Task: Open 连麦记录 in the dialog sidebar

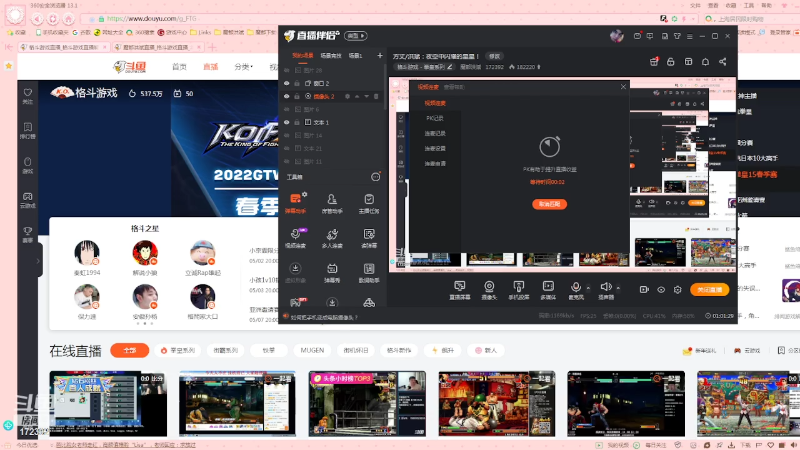Action: 435,133
